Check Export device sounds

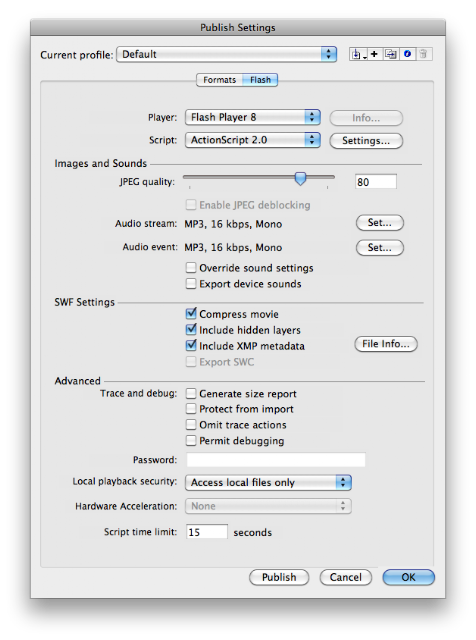point(191,284)
